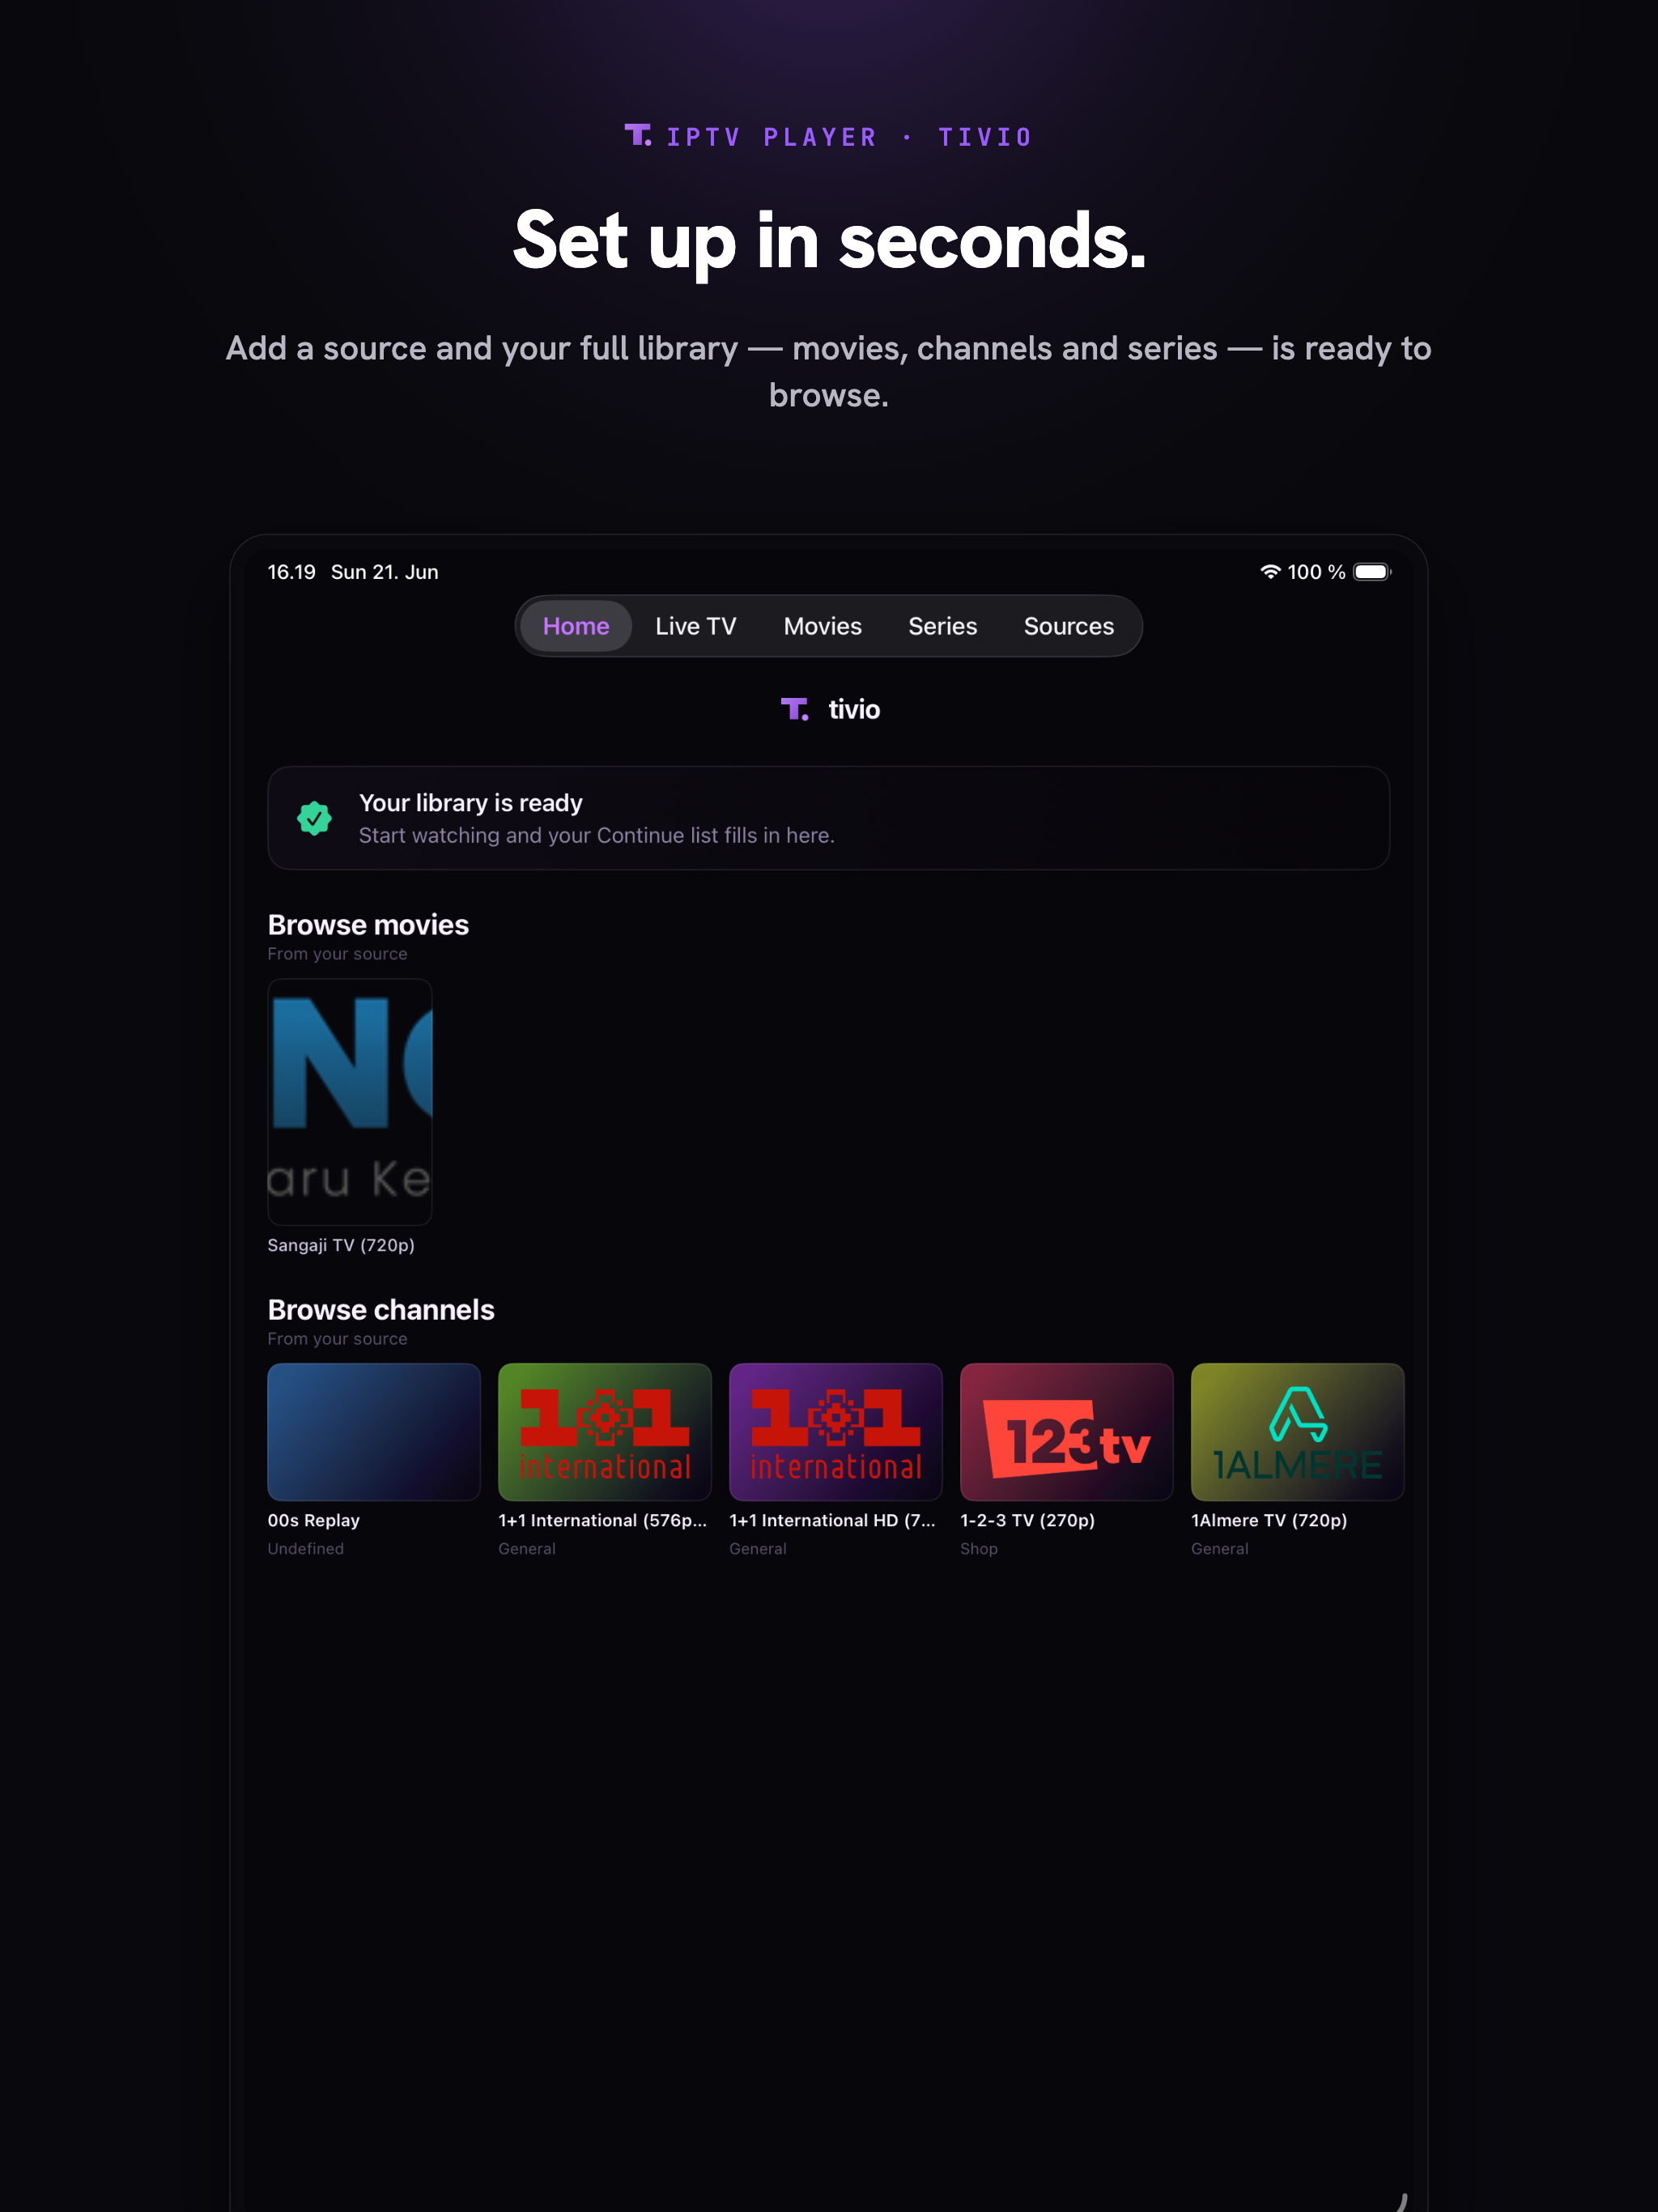The width and height of the screenshot is (1658, 2212).
Task: Click the 'Your library is ready' title
Action: click(470, 803)
